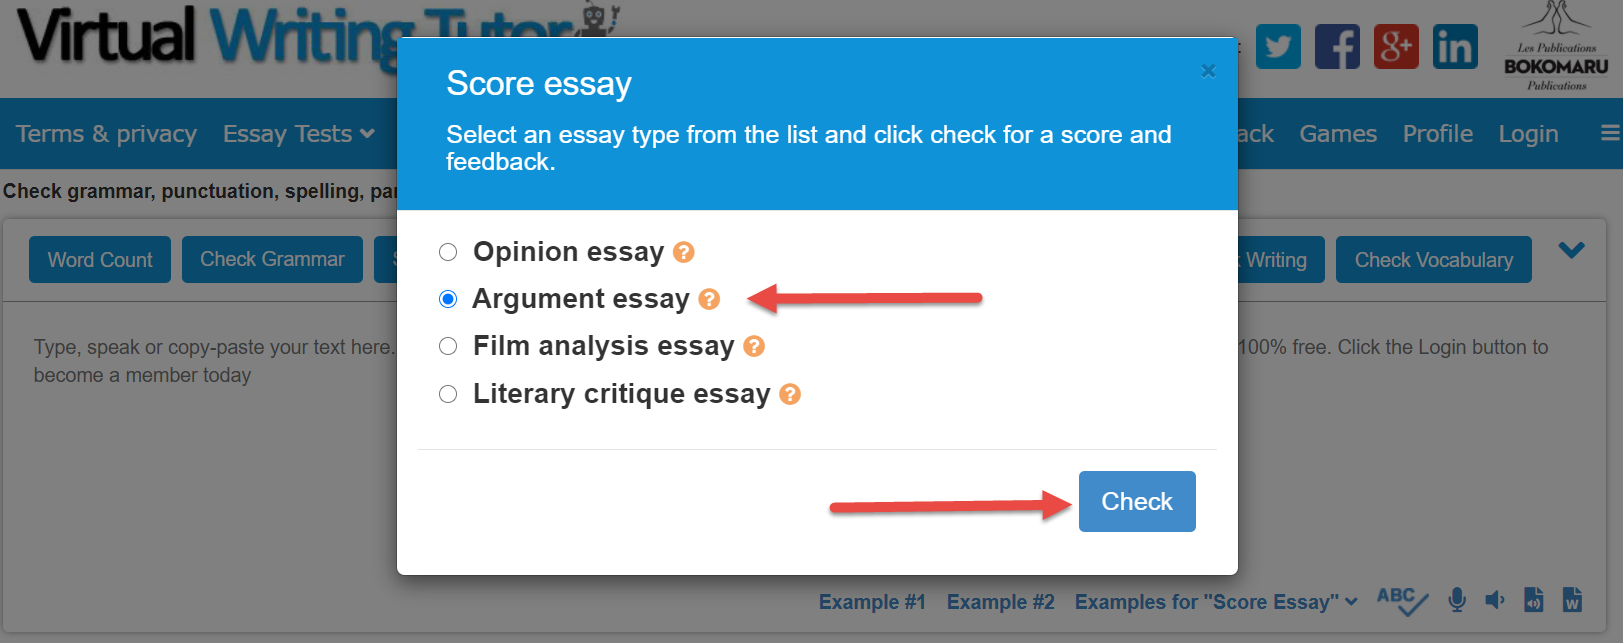1623x643 pixels.
Task: Open the Virtual Writing Tutor Twitter page
Action: coord(1278,45)
